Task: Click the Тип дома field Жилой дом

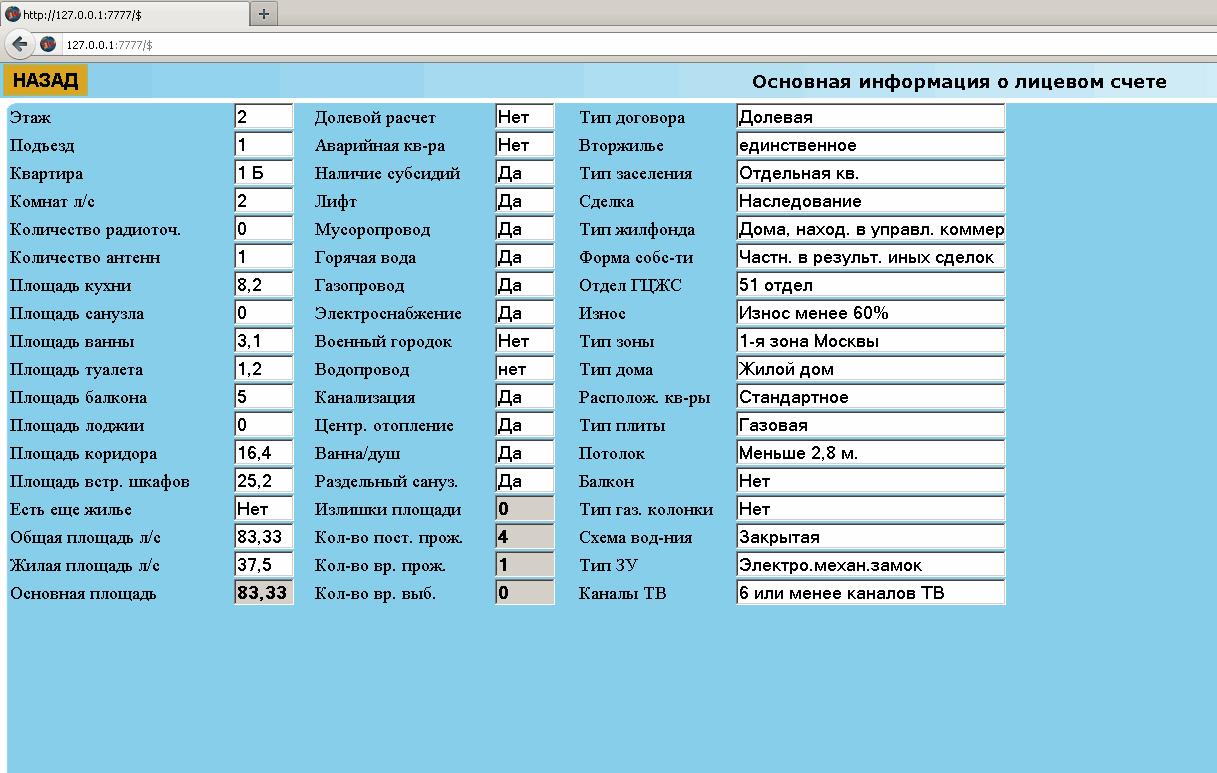Action: [x=871, y=369]
